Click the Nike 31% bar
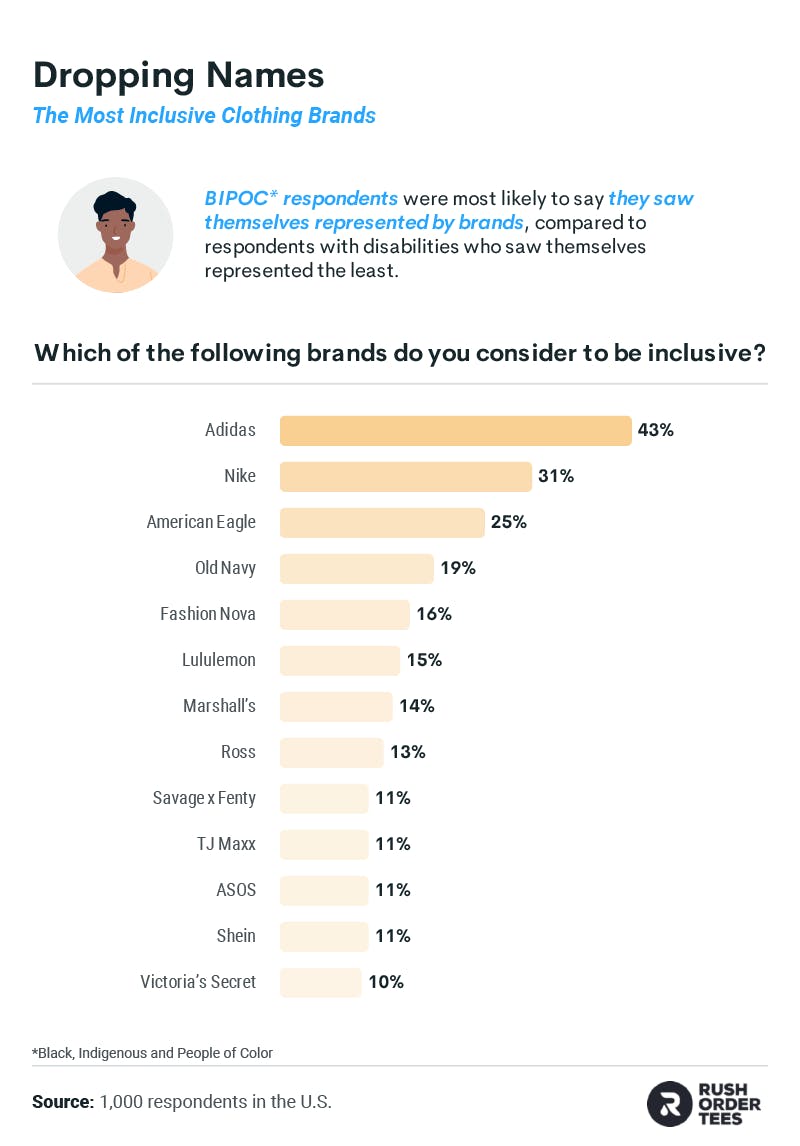Viewport: 800px width, 1146px height. click(x=405, y=477)
